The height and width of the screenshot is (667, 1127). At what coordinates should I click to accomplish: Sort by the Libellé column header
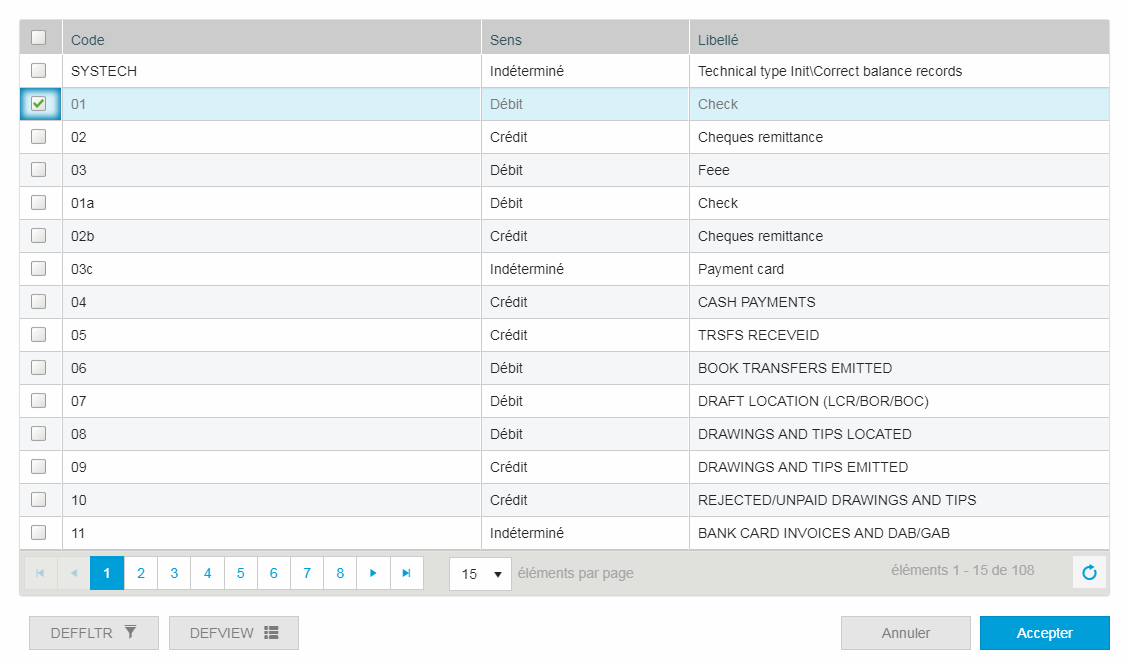coord(718,40)
